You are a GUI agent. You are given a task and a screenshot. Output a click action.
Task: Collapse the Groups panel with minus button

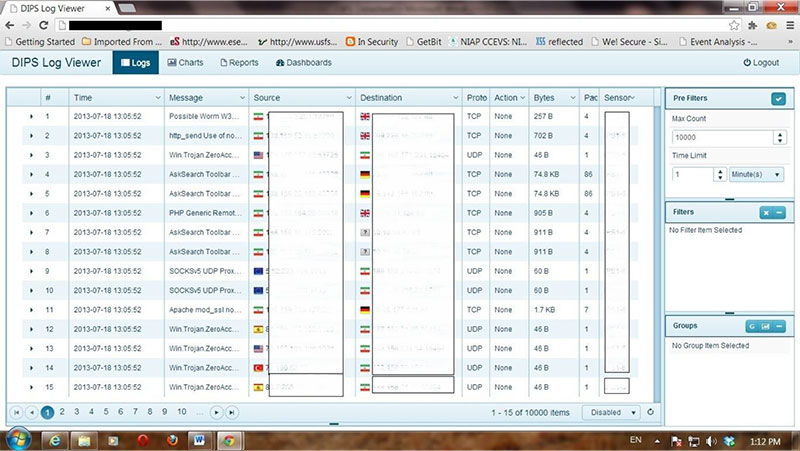coord(779,327)
